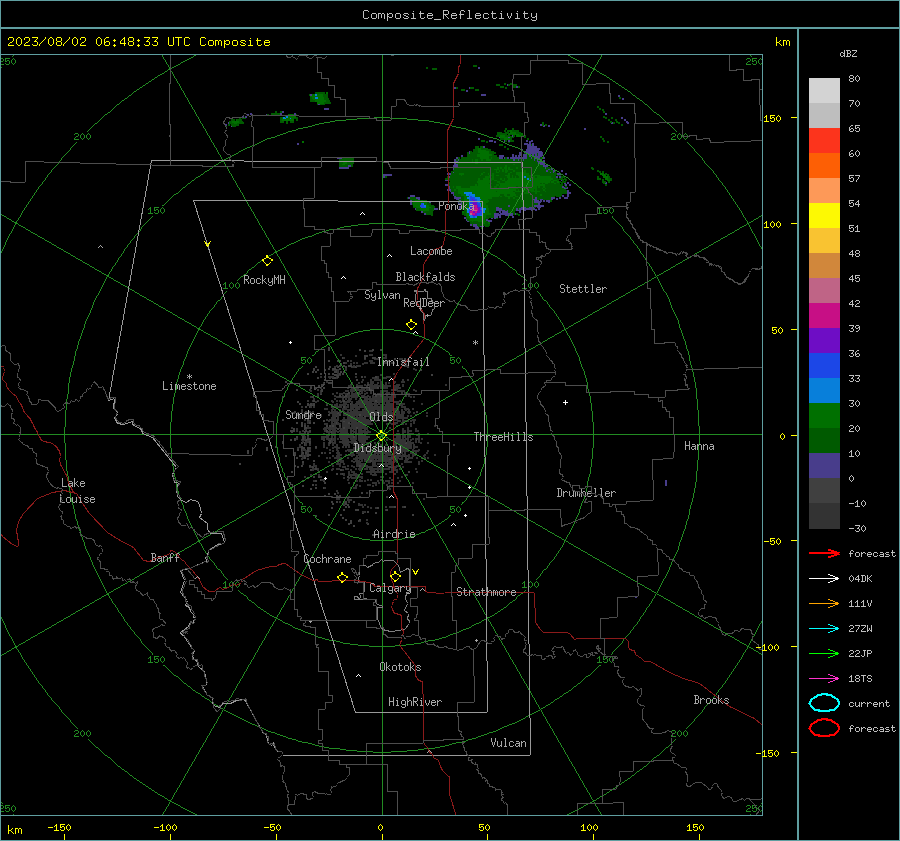Select the Strathmore label
The height and width of the screenshot is (841, 900).
coord(486,592)
